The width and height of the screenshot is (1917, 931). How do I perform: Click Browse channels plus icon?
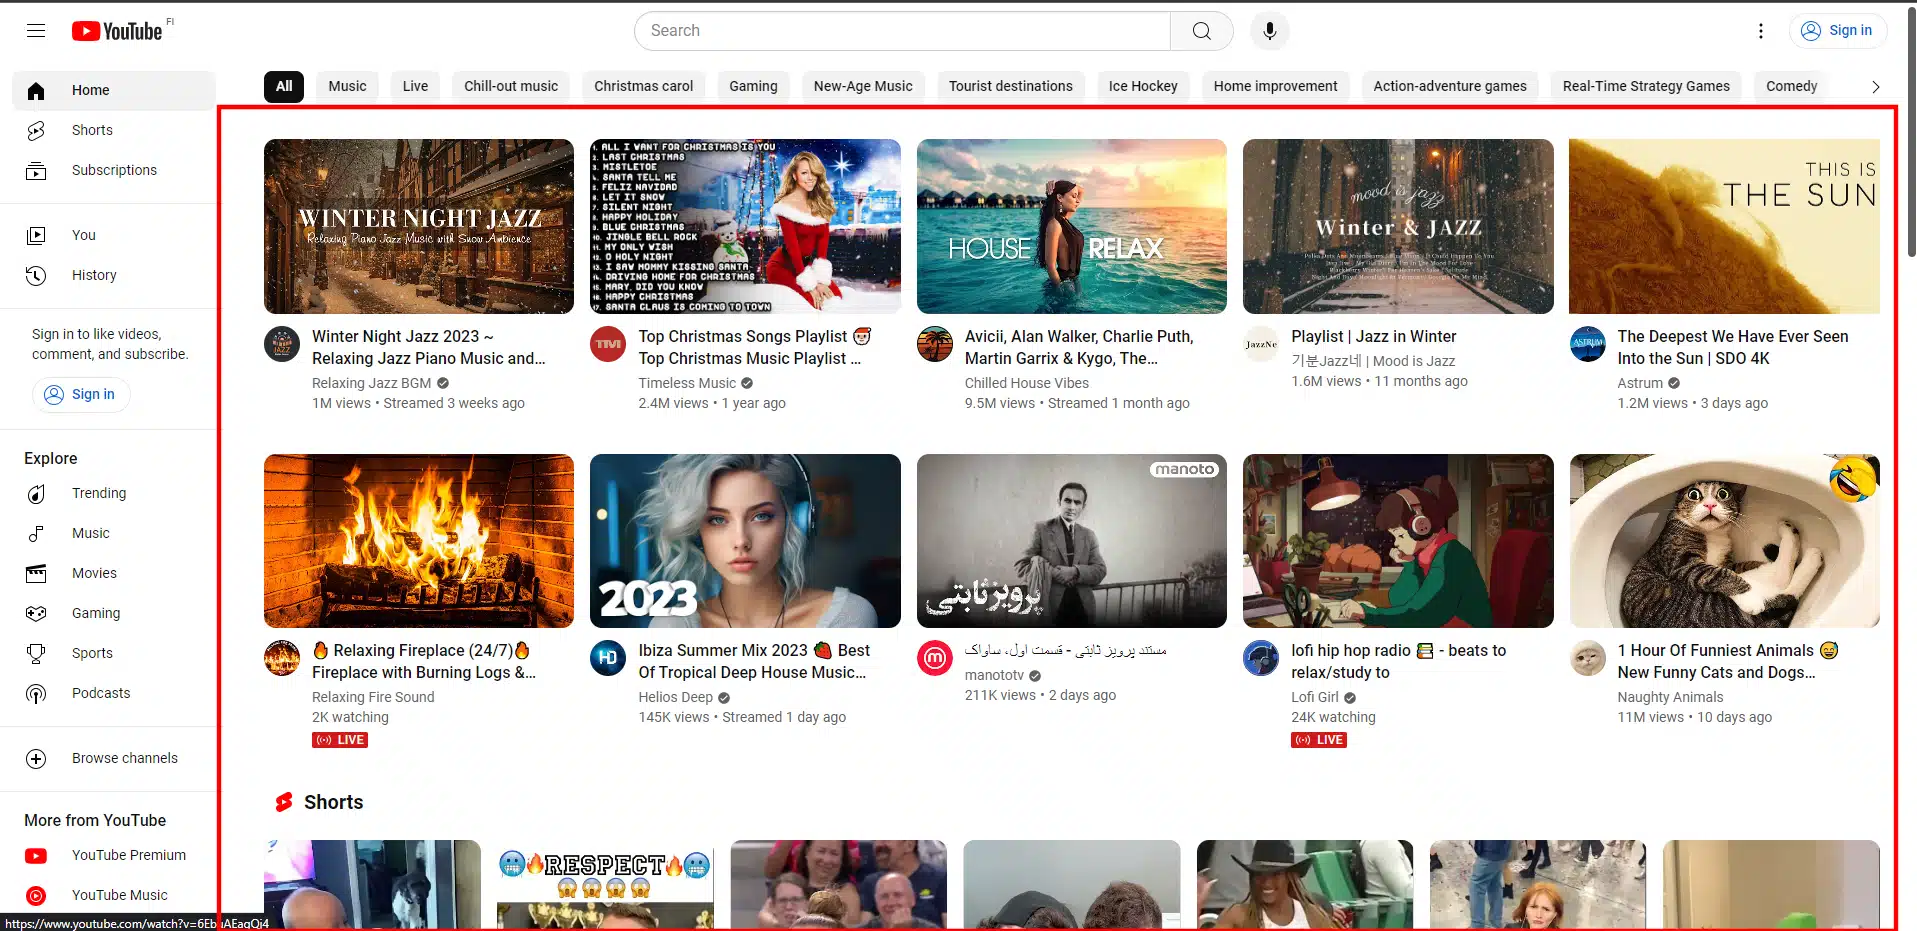point(36,758)
